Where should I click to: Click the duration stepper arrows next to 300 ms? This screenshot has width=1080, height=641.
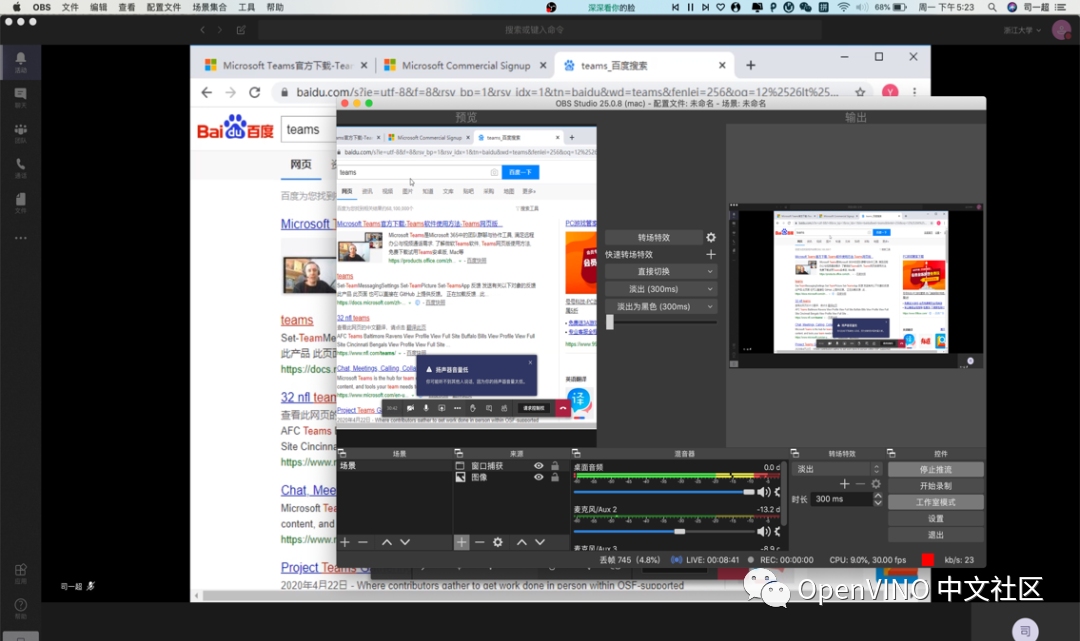coord(878,499)
